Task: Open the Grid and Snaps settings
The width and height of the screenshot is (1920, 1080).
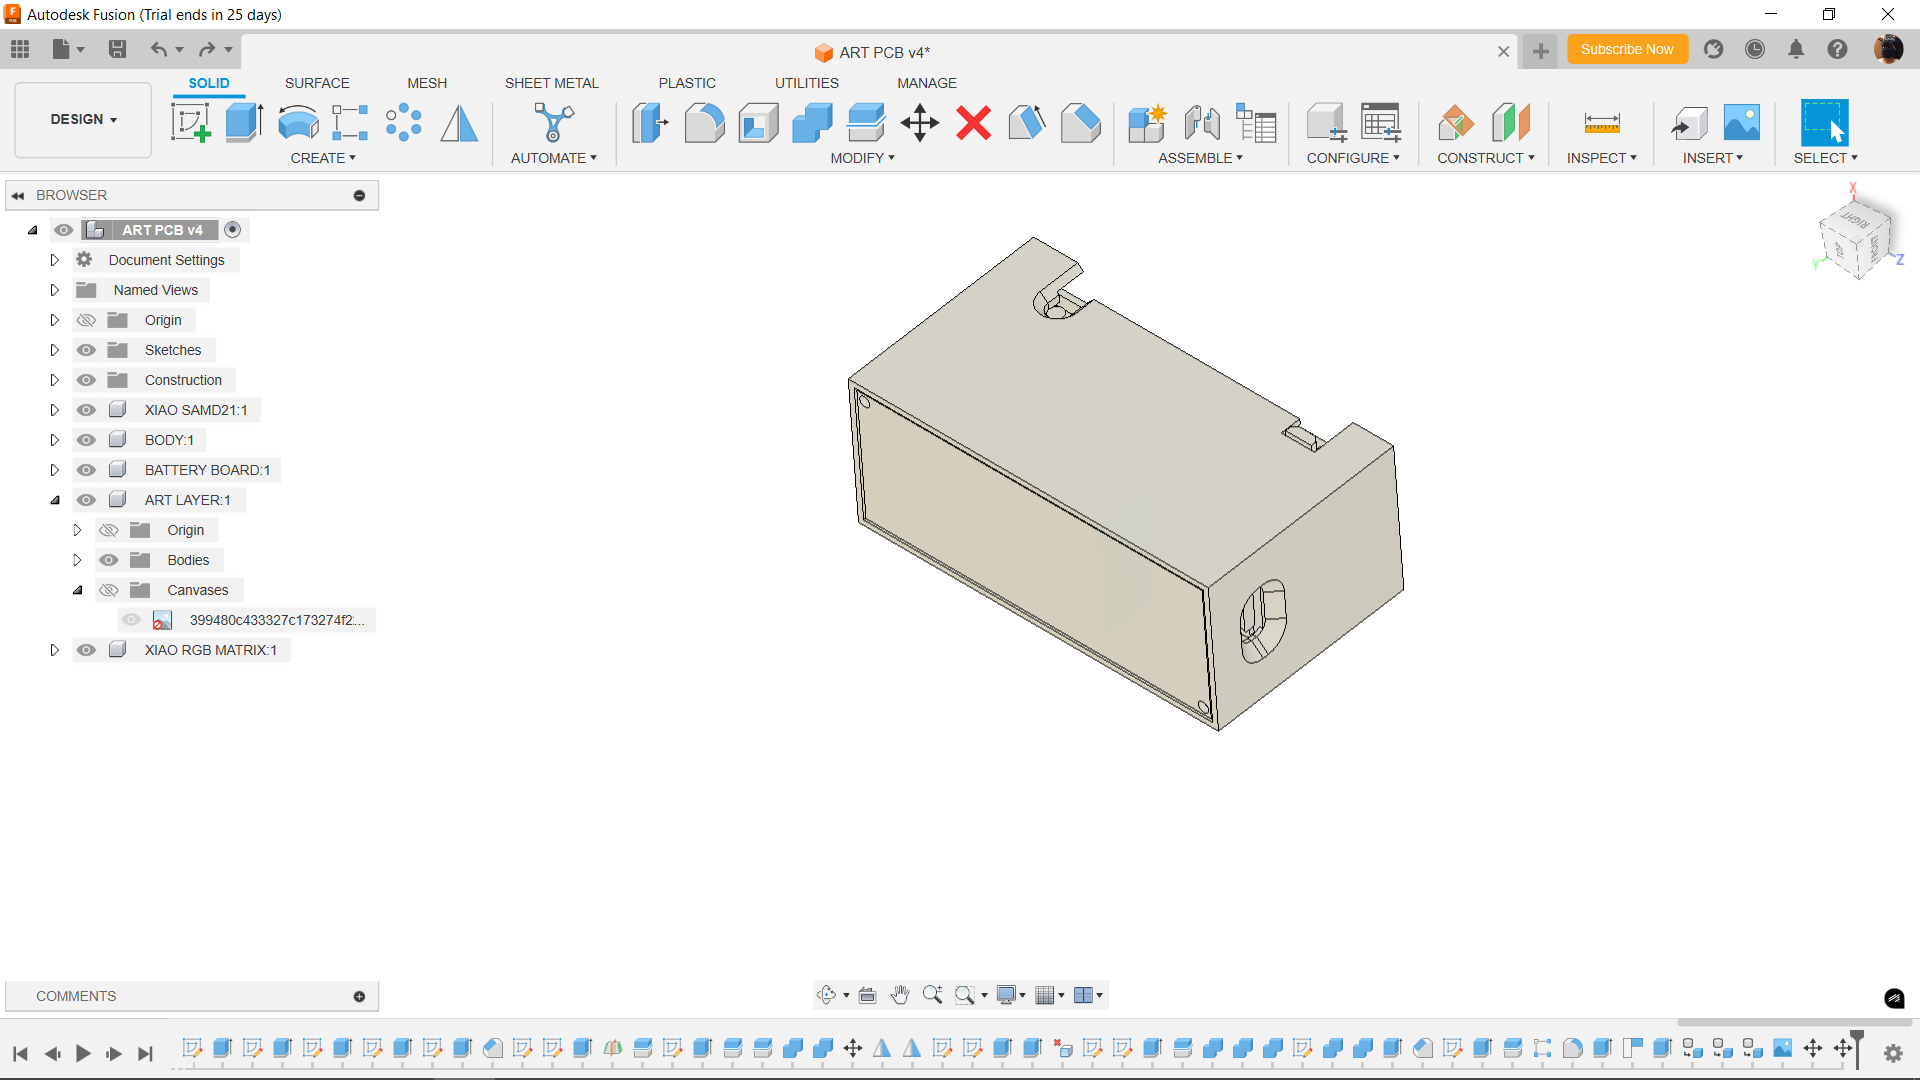Action: pyautogui.click(x=1045, y=995)
